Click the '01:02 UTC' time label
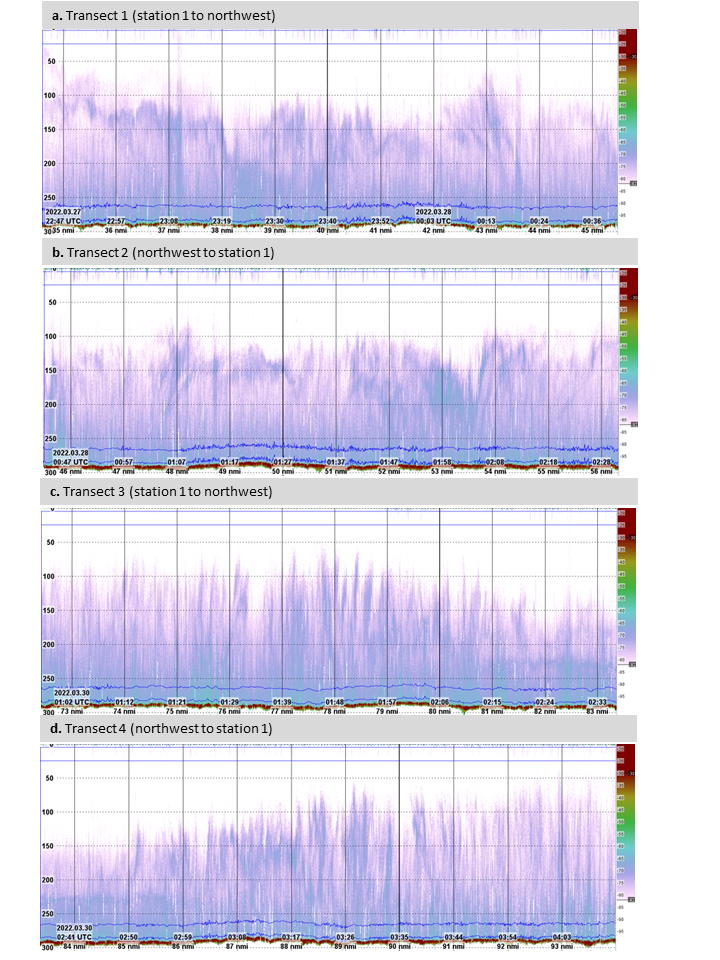Screen dimensions: 720x960 72,702
